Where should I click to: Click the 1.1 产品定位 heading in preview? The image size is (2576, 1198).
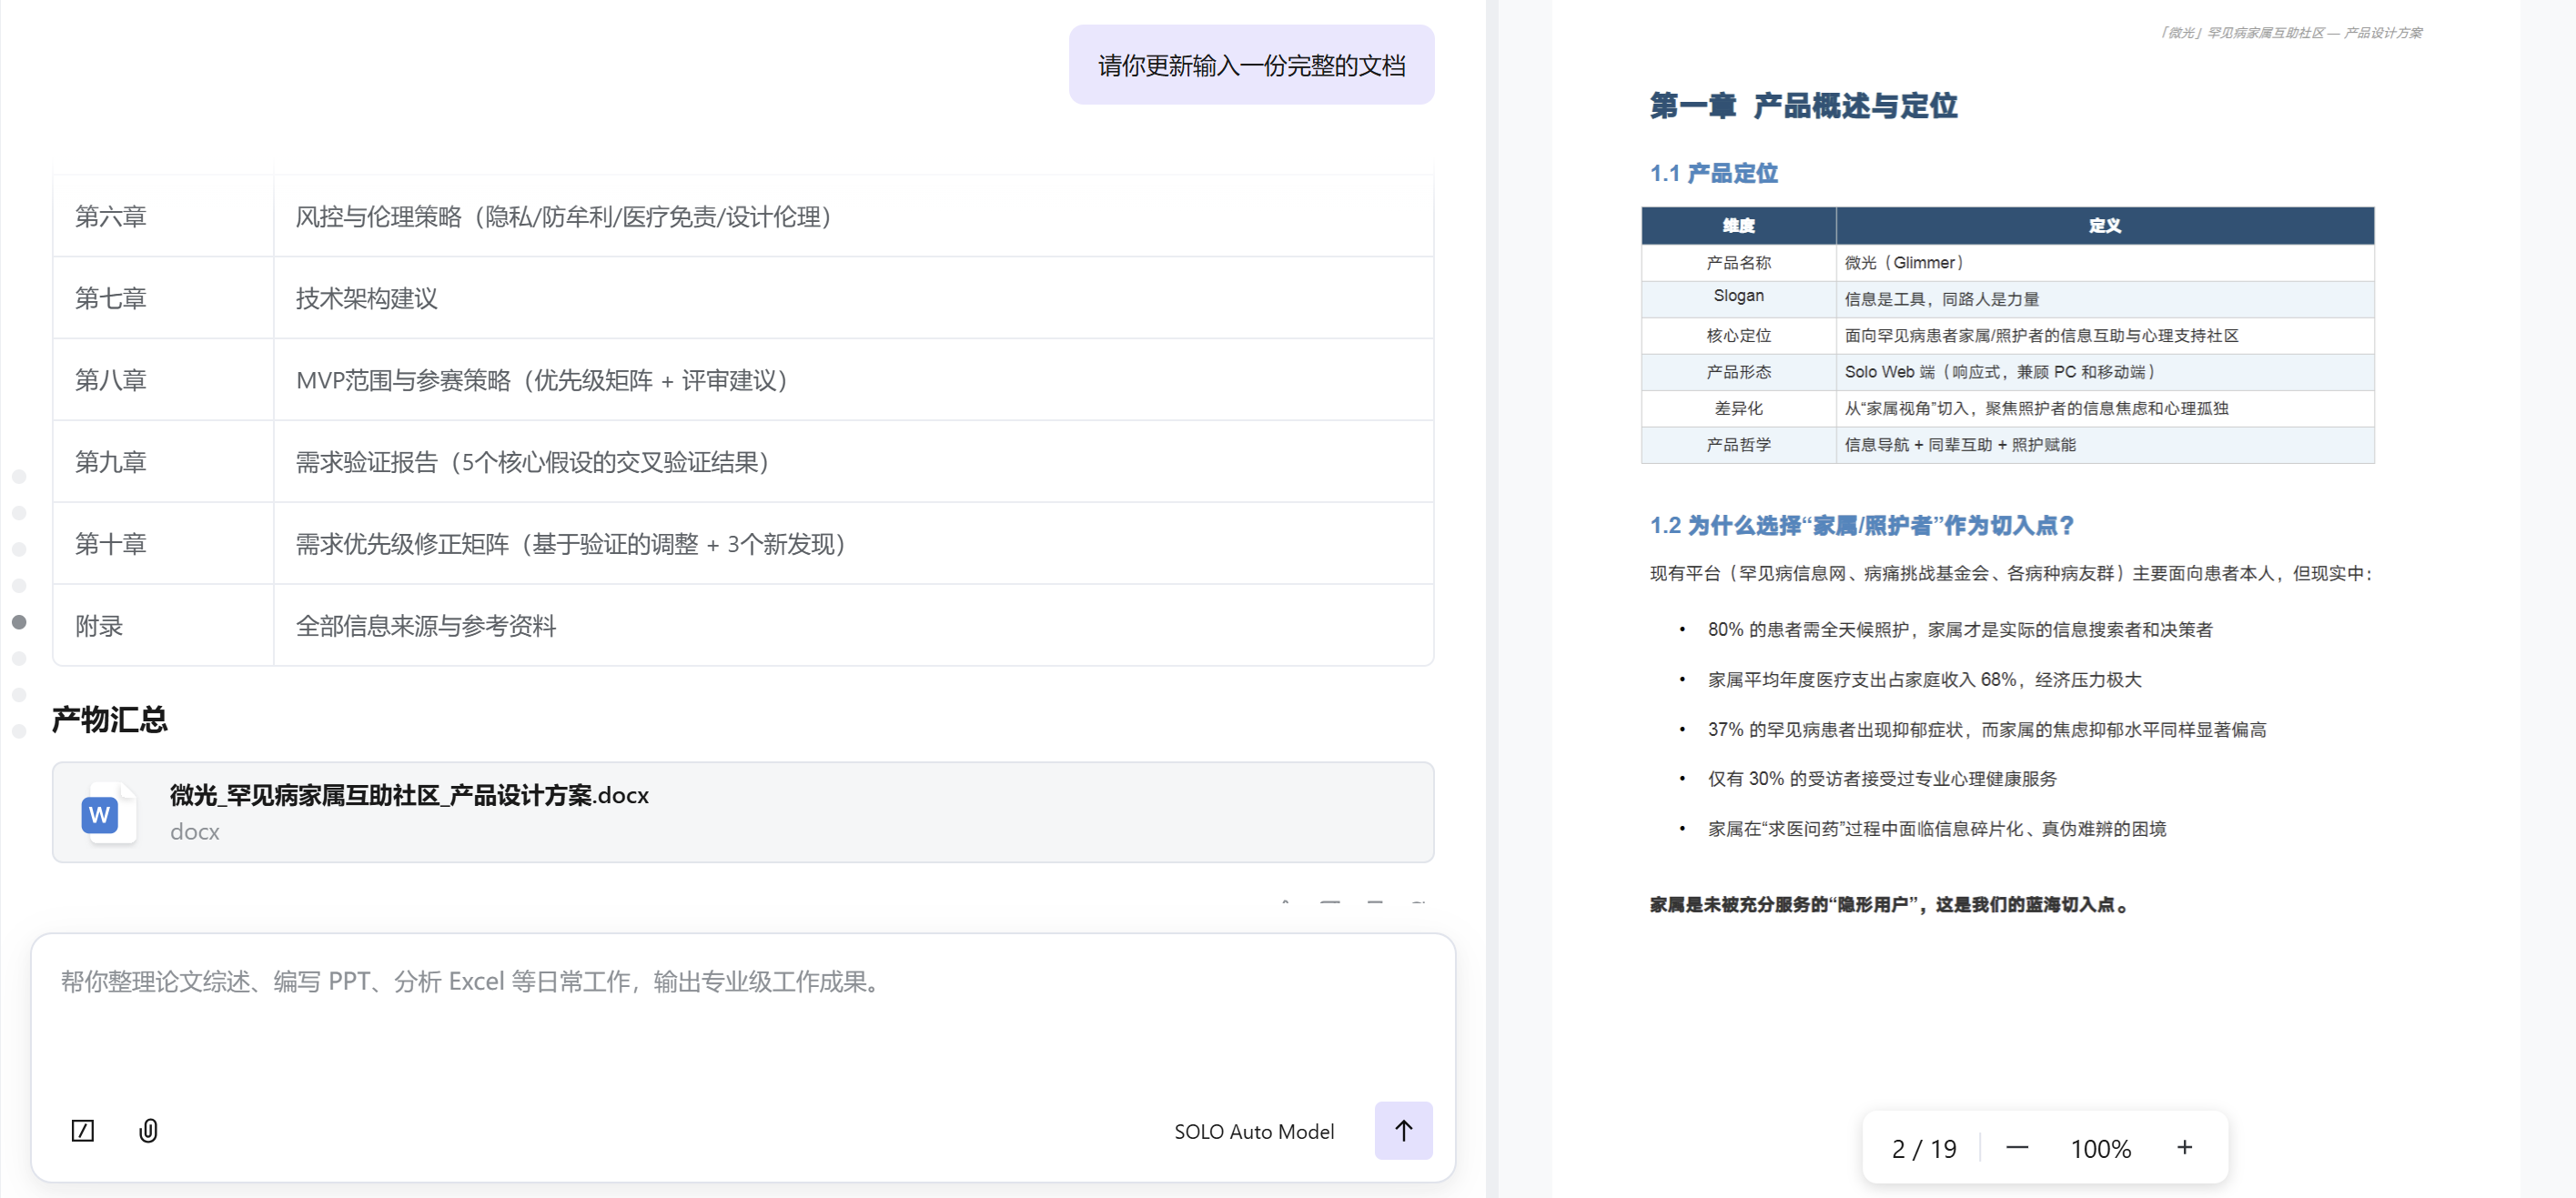tap(1713, 173)
